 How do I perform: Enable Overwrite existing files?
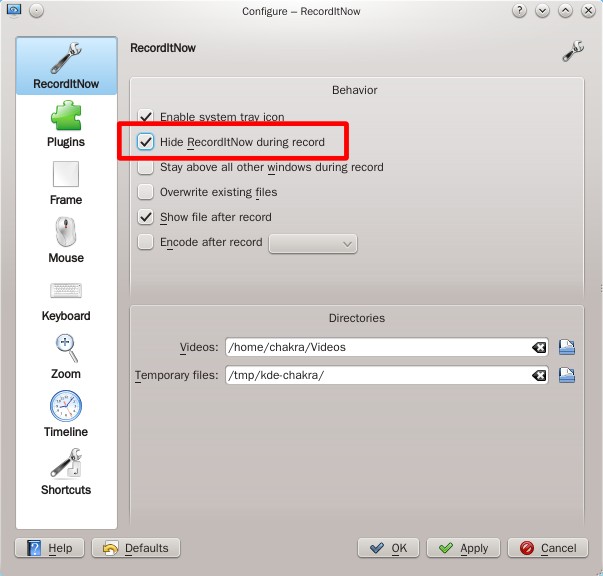click(145, 192)
